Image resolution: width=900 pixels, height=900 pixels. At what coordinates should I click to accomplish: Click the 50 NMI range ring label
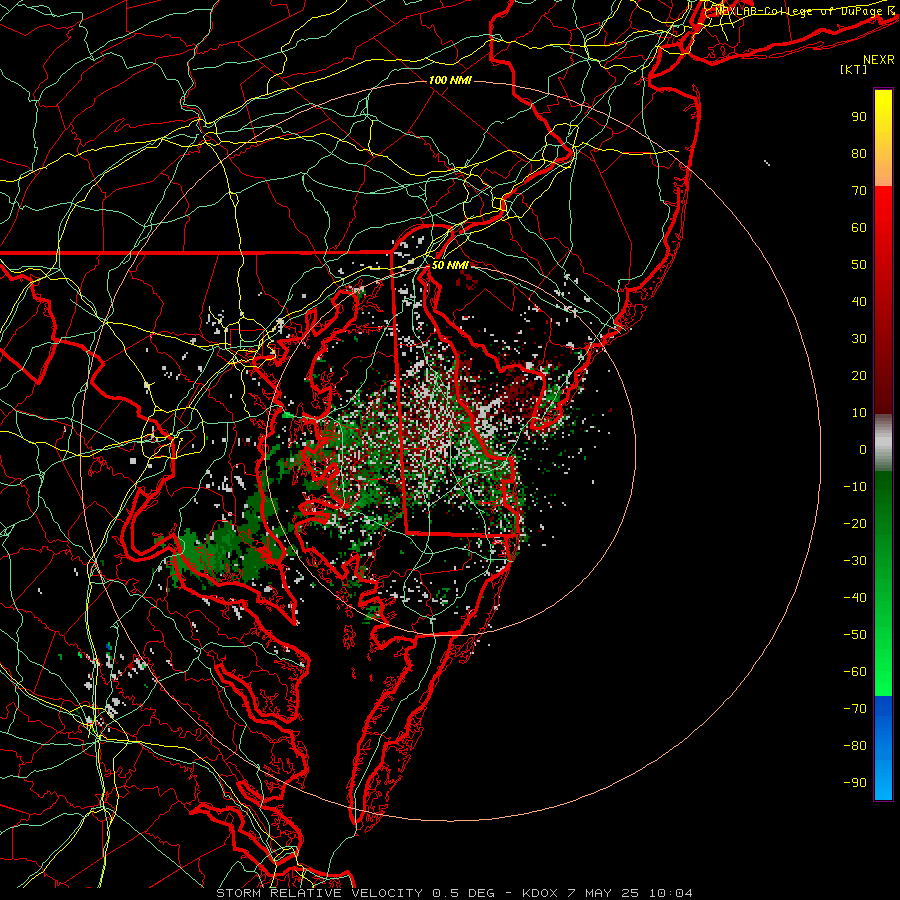point(450,265)
